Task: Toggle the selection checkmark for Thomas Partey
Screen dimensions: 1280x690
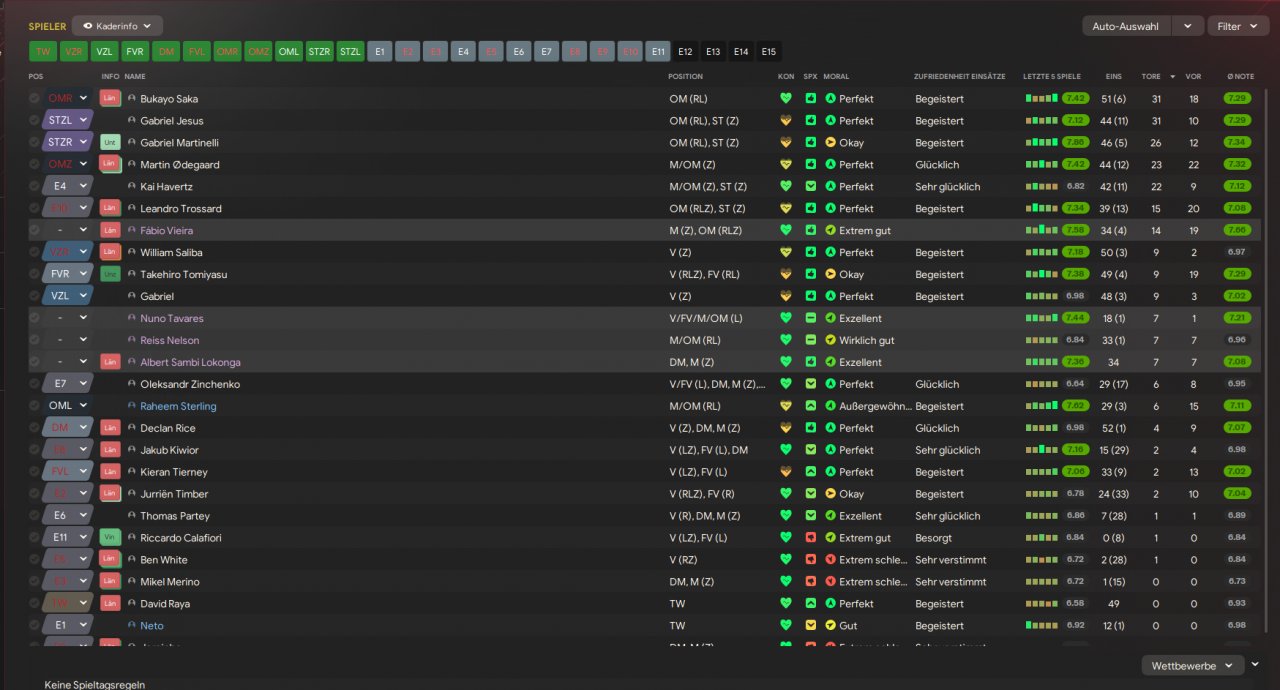Action: pos(35,516)
